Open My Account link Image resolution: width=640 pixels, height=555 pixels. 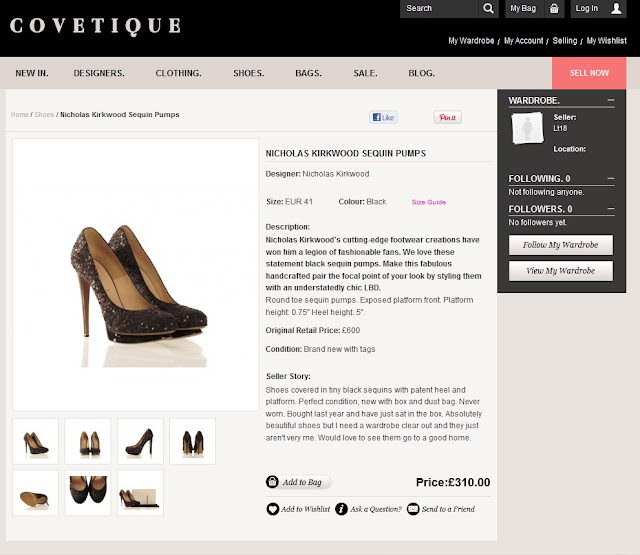coord(523,41)
